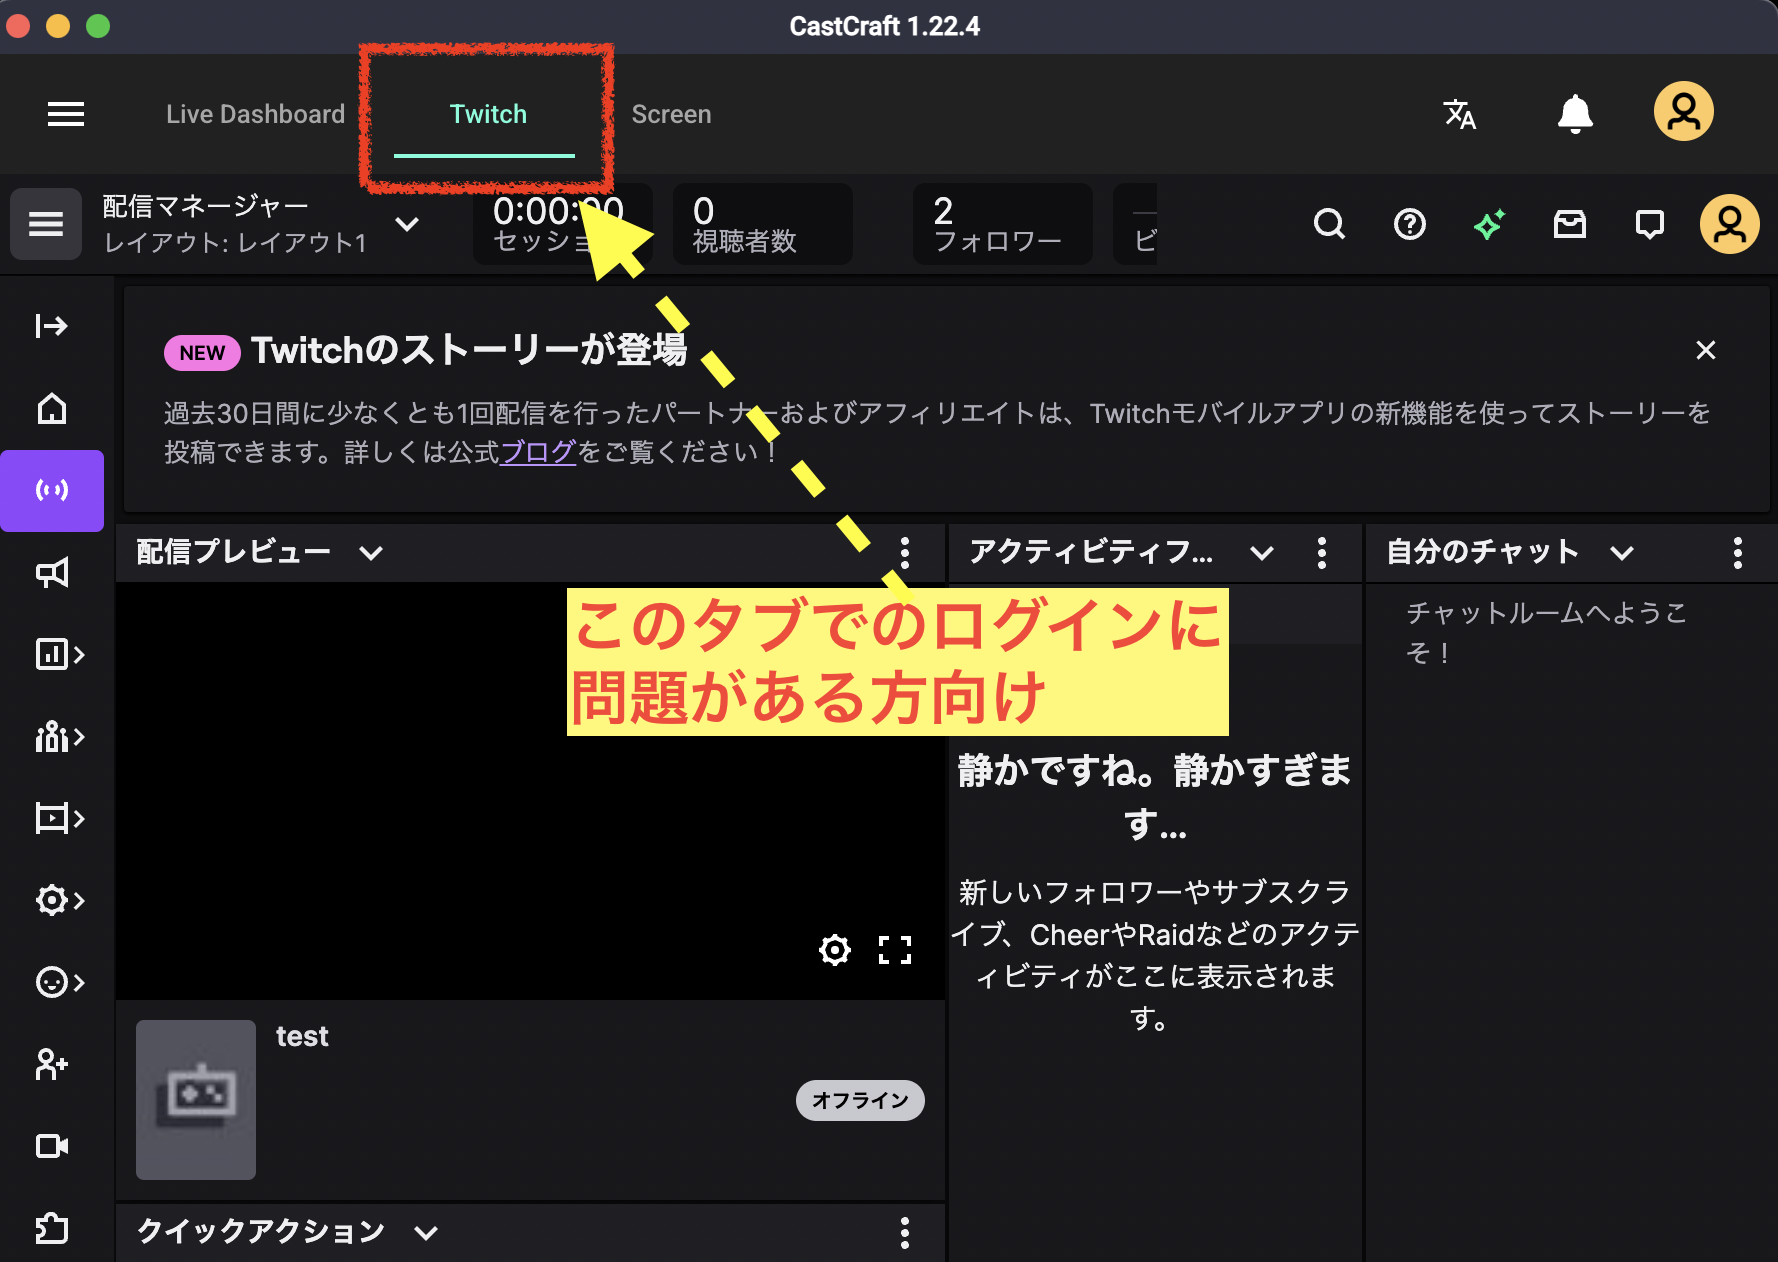The image size is (1778, 1262).
Task: Open the megaphone alerts sidebar icon
Action: [x=52, y=573]
